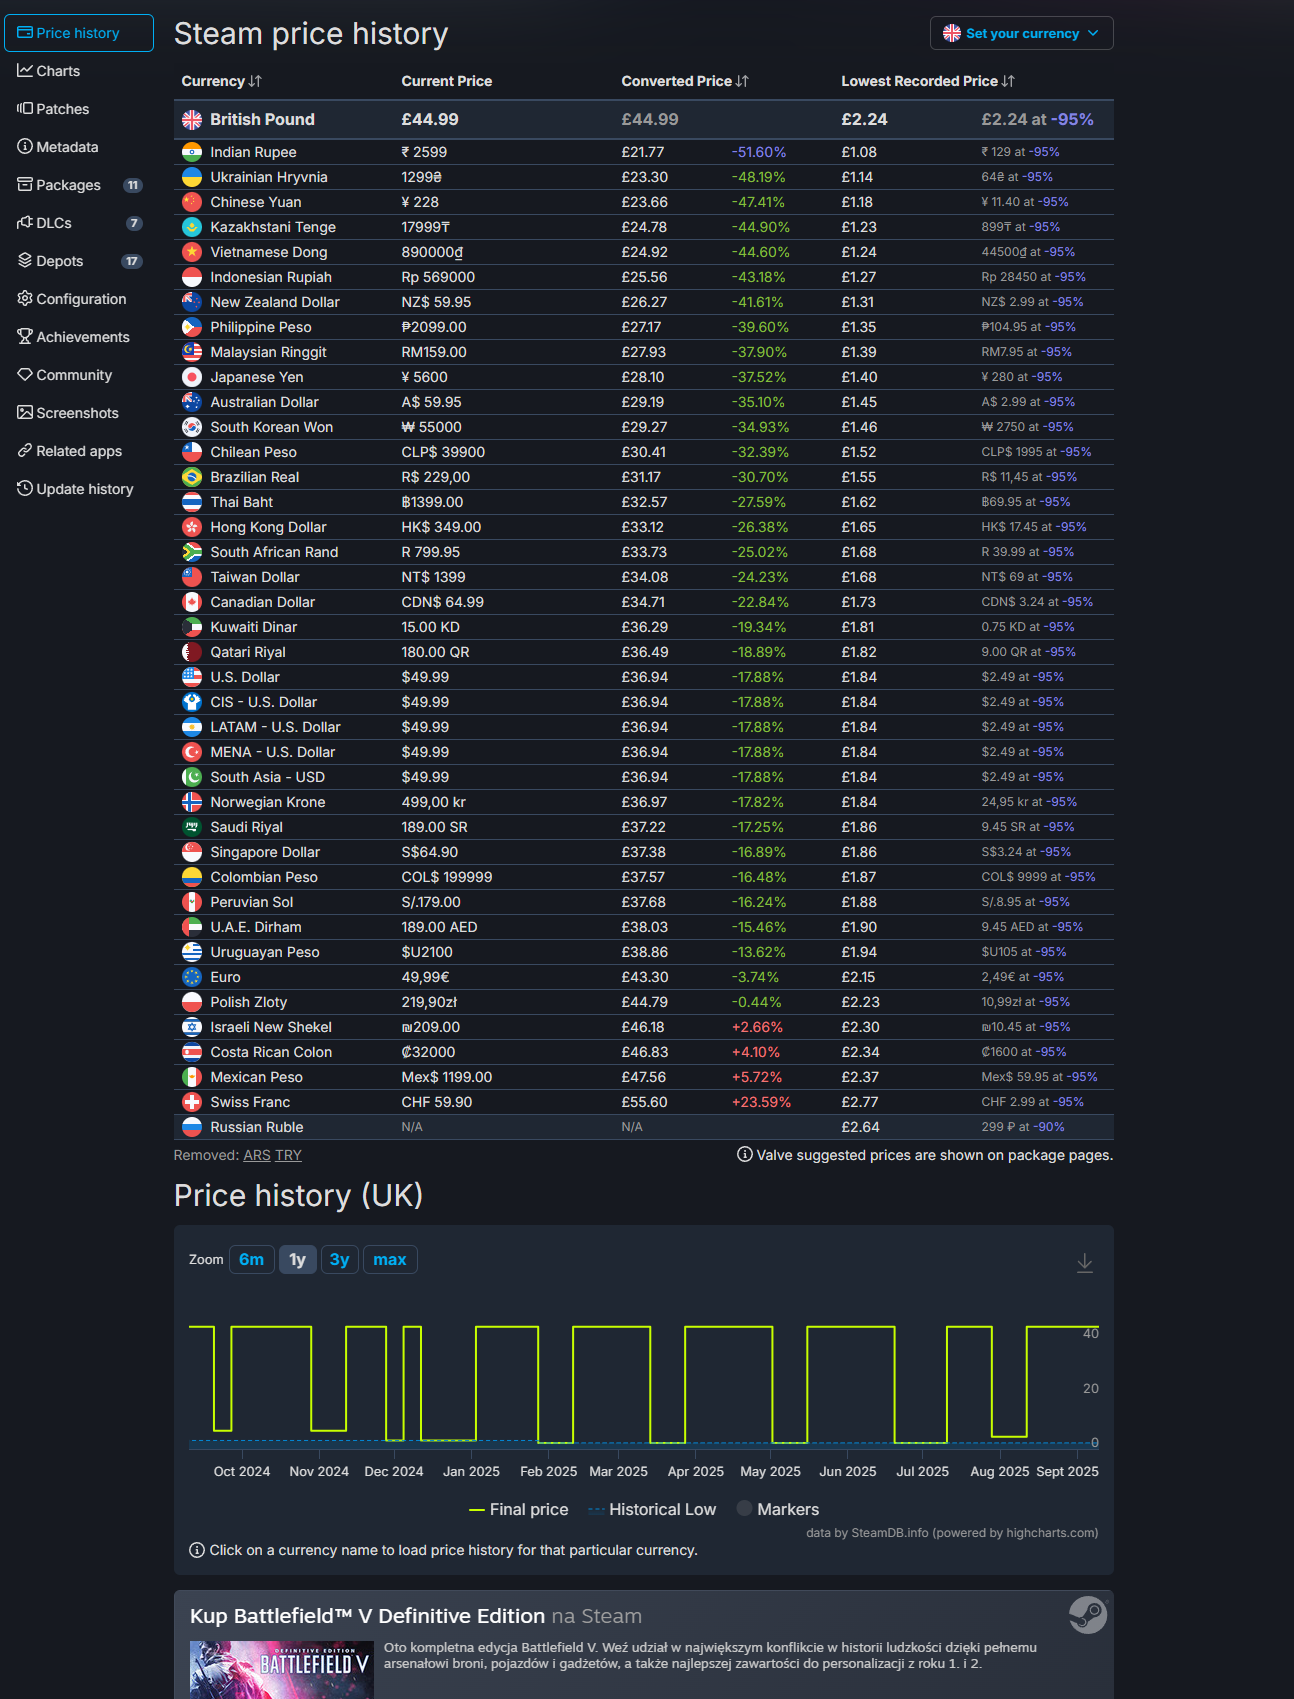Toggle the Historical Low chart series

(x=652, y=1509)
